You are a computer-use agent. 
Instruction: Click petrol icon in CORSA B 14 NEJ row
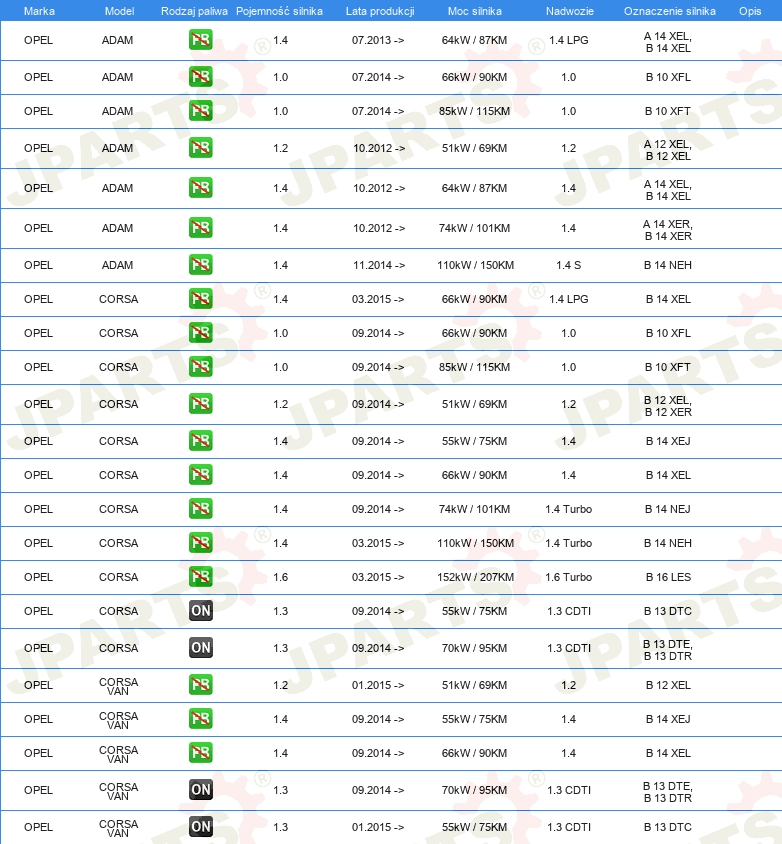201,509
